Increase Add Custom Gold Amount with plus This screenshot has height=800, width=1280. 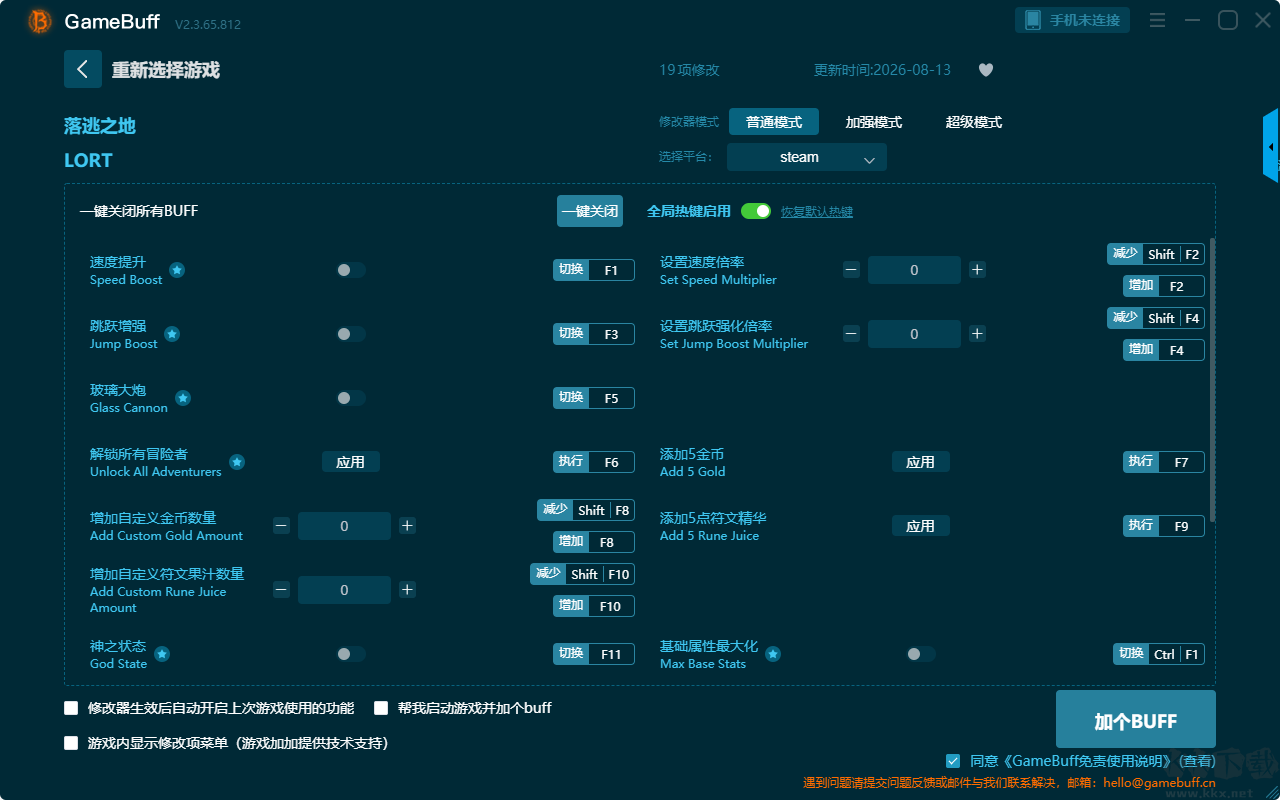pos(407,526)
